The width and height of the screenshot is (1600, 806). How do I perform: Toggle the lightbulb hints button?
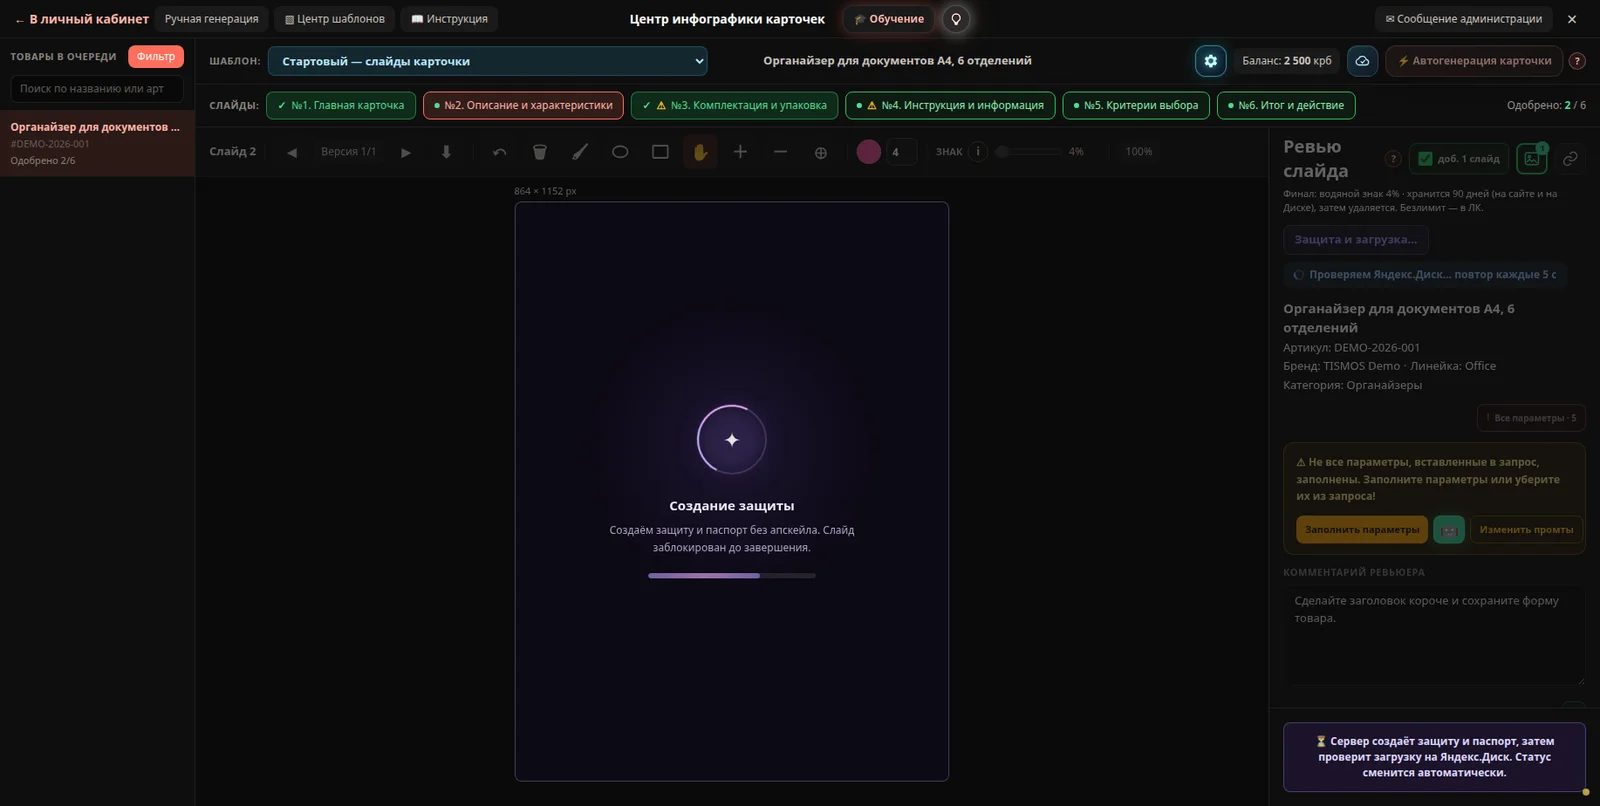coord(956,19)
